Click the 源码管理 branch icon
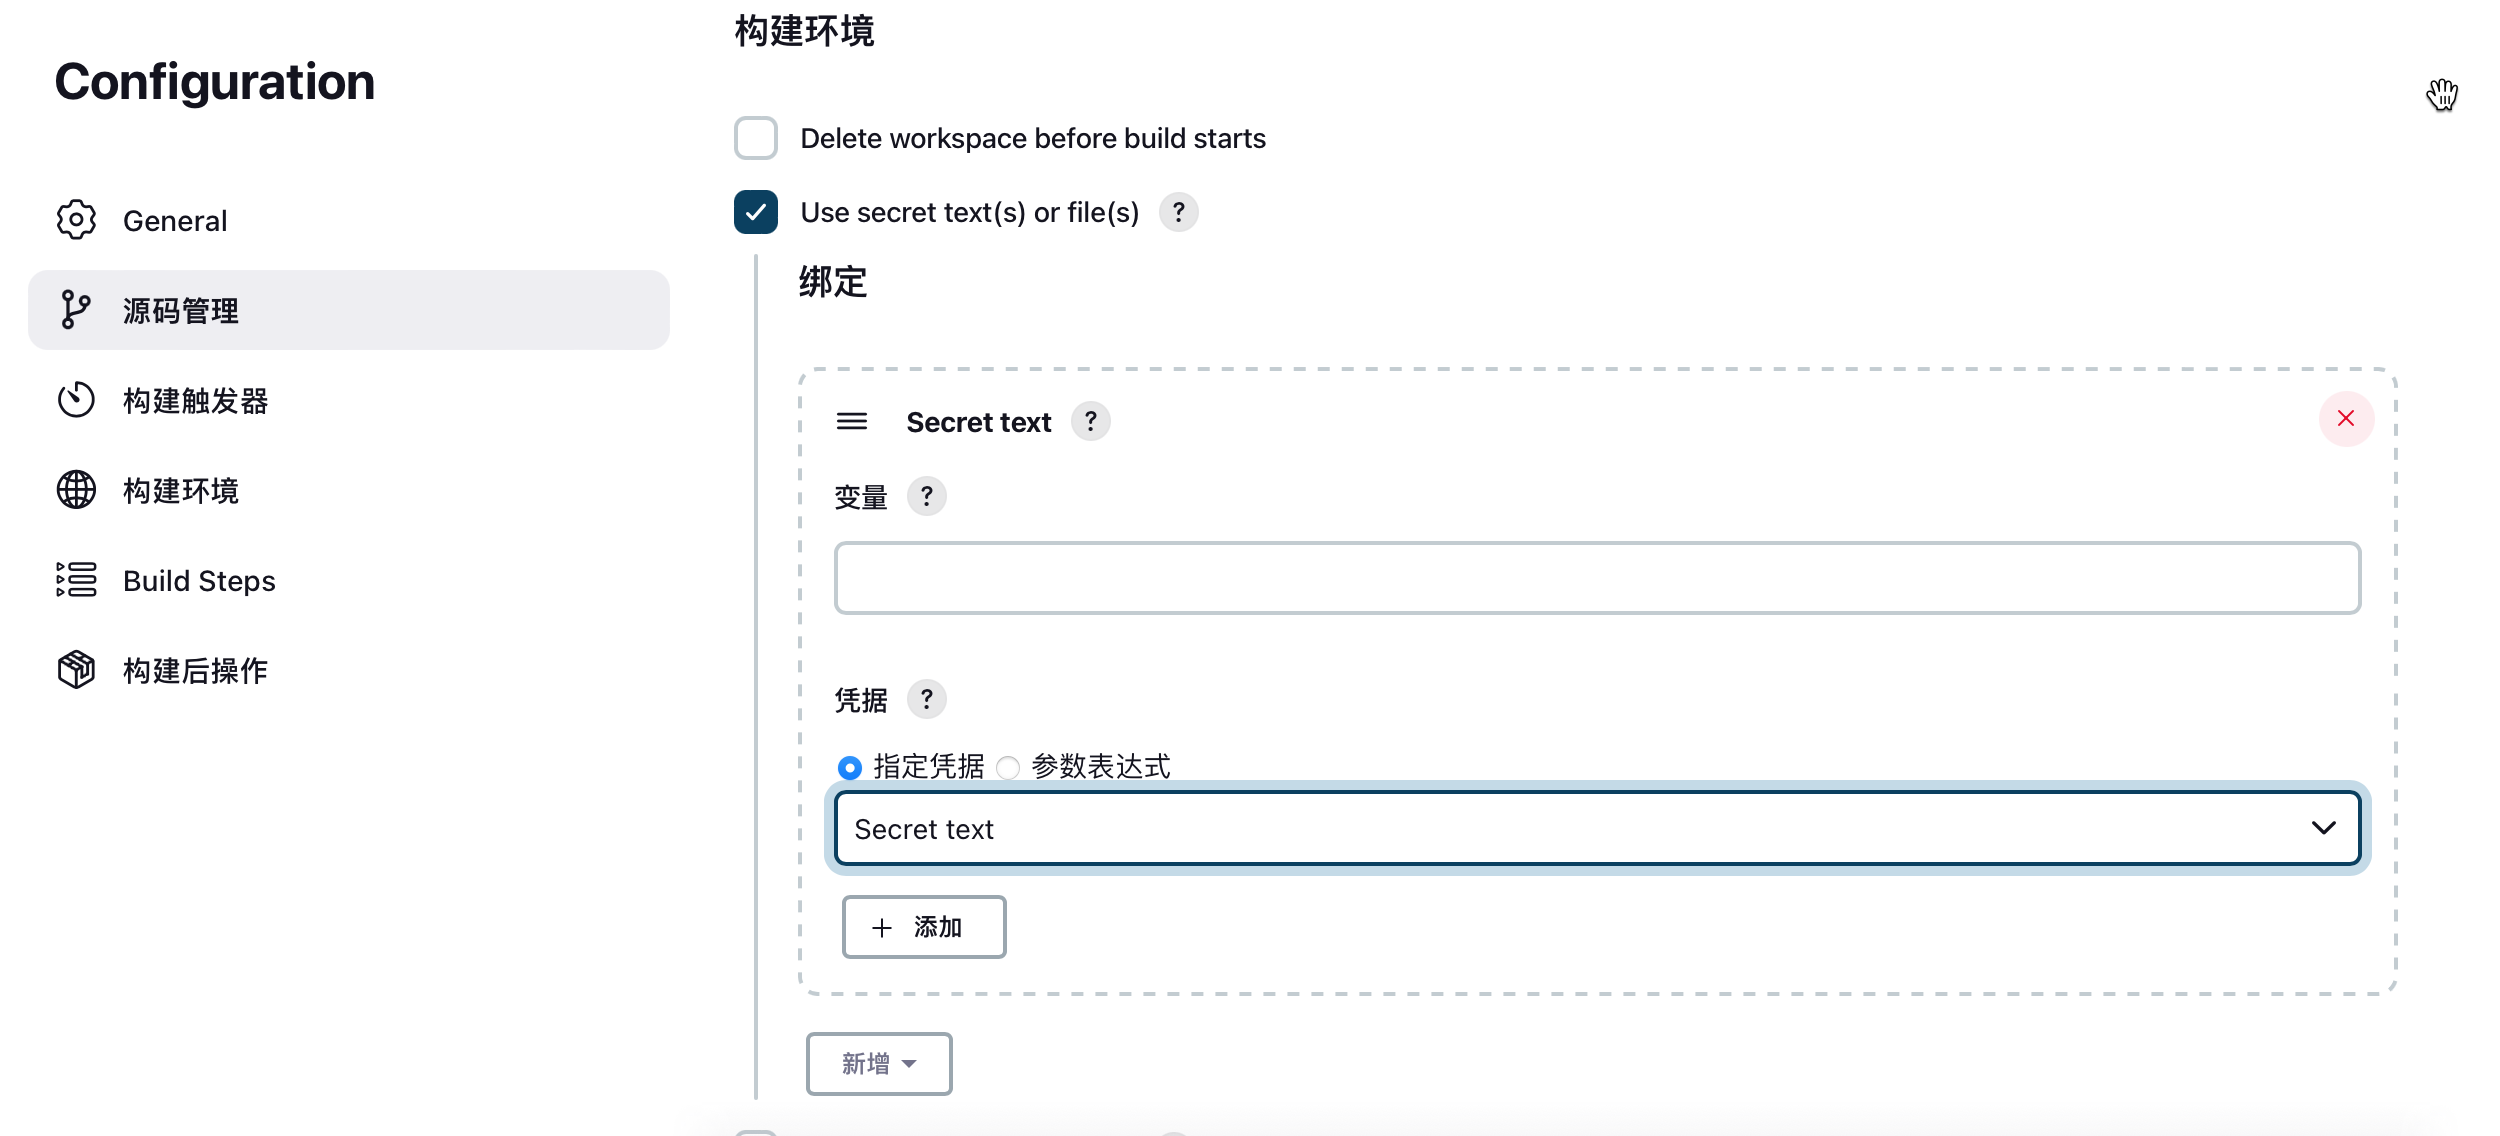Screen dimensions: 2500x1136 [76, 310]
